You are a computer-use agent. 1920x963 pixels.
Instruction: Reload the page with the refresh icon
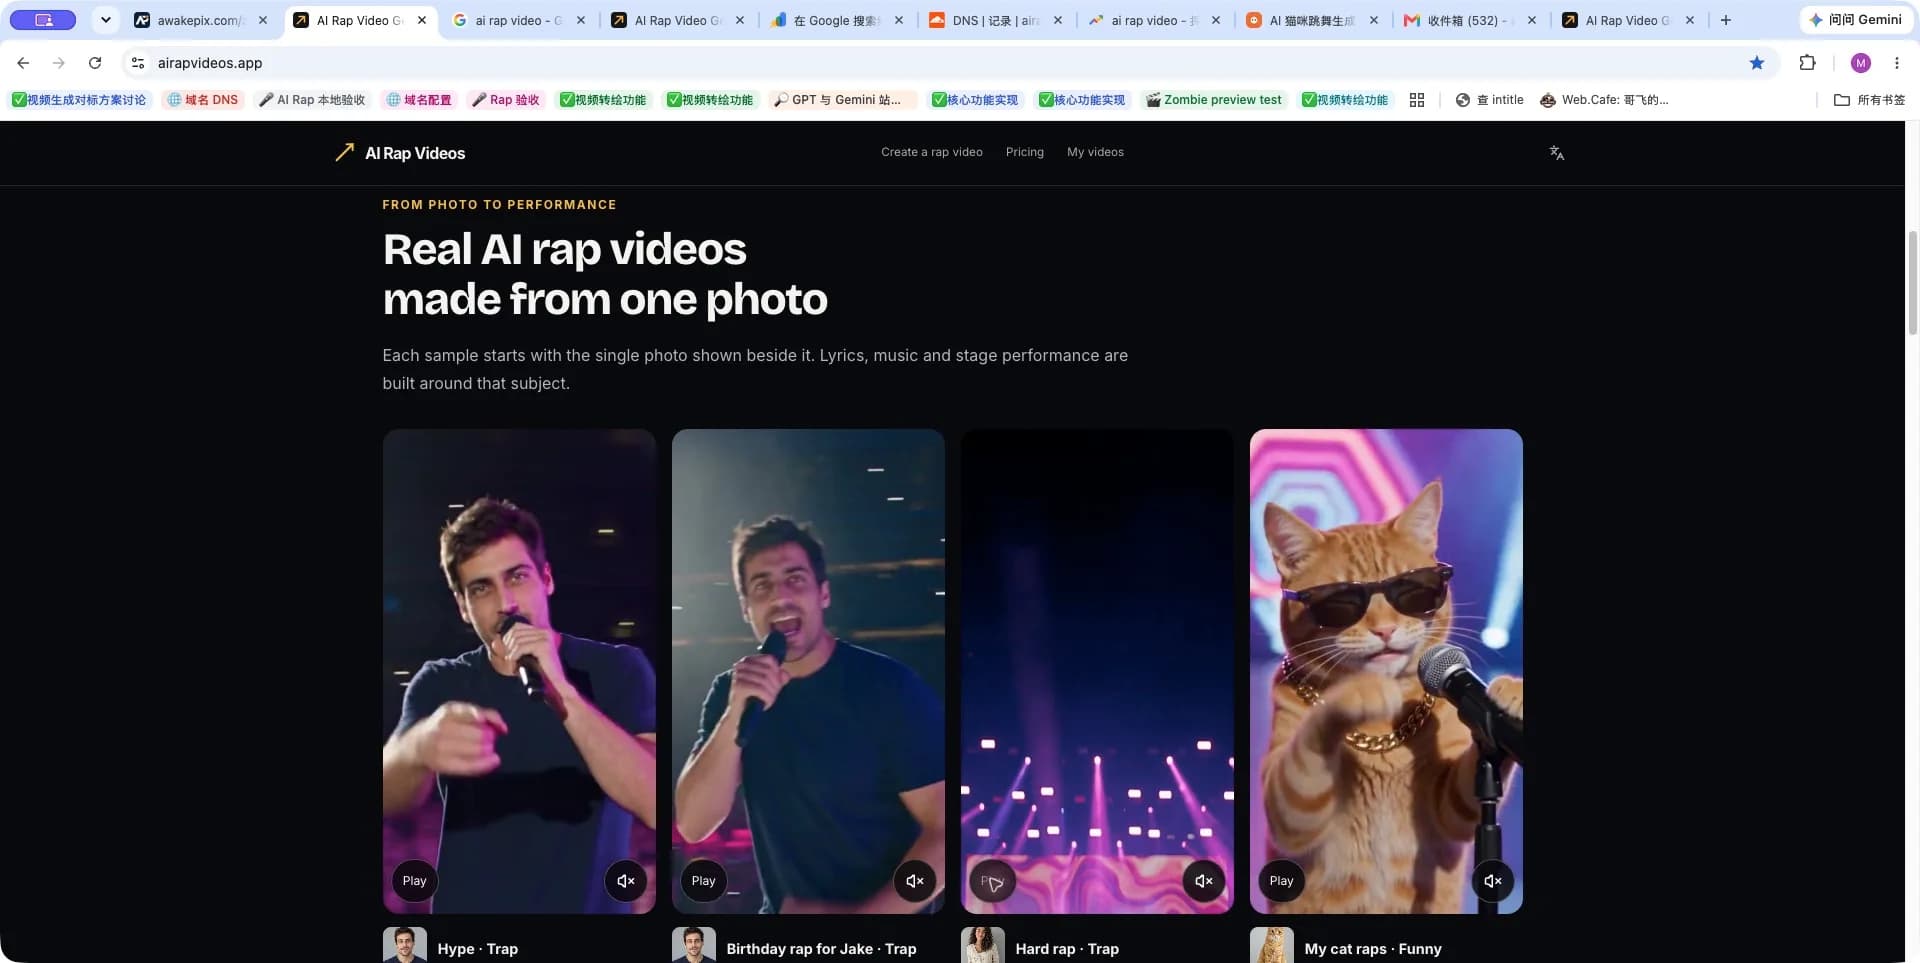[95, 63]
